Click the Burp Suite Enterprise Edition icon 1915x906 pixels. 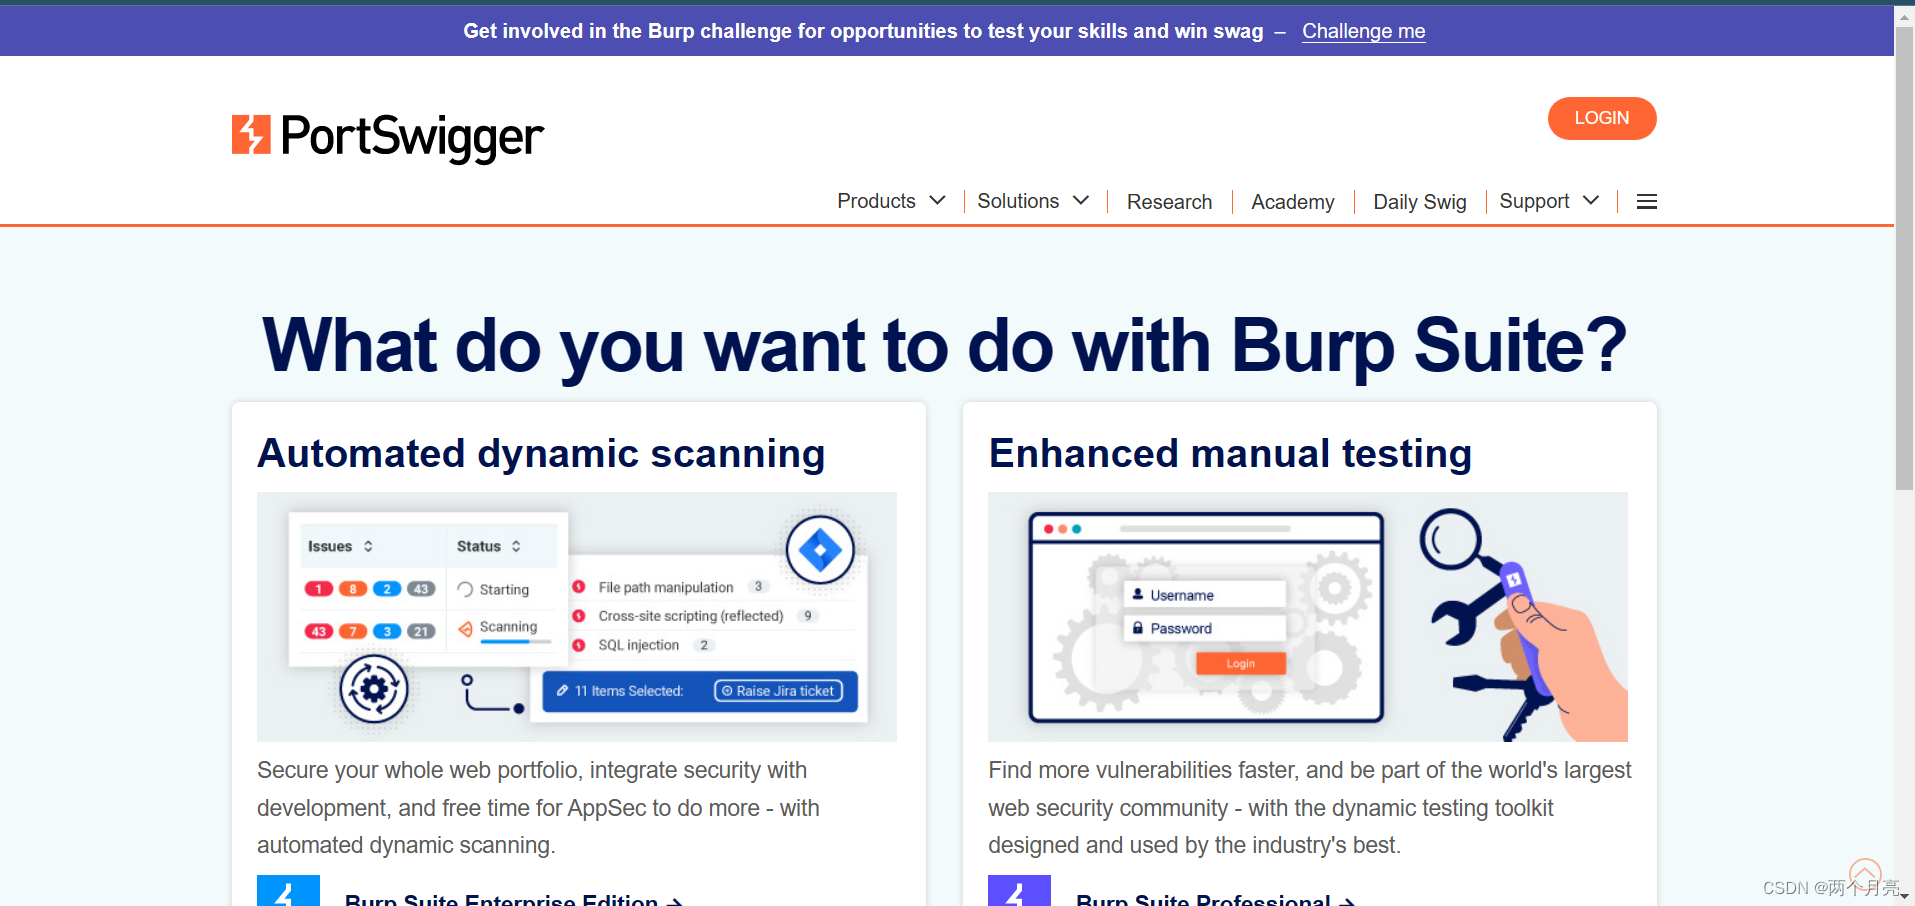click(288, 891)
